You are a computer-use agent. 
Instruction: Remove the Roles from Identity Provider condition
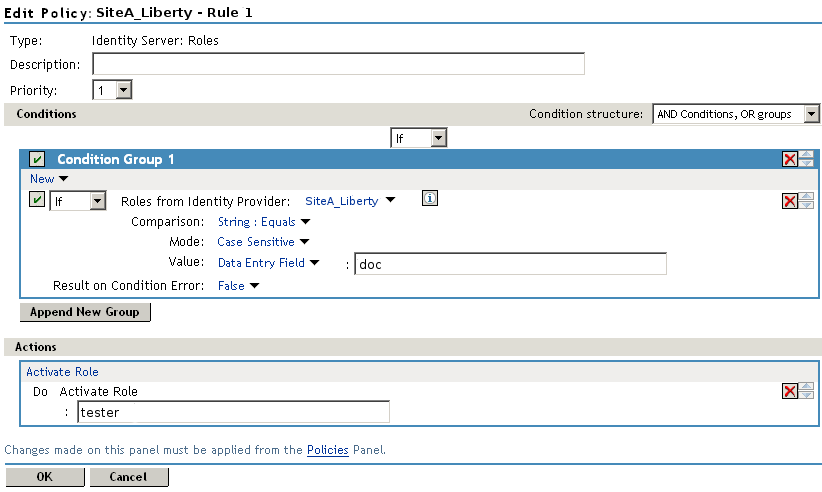tap(789, 201)
